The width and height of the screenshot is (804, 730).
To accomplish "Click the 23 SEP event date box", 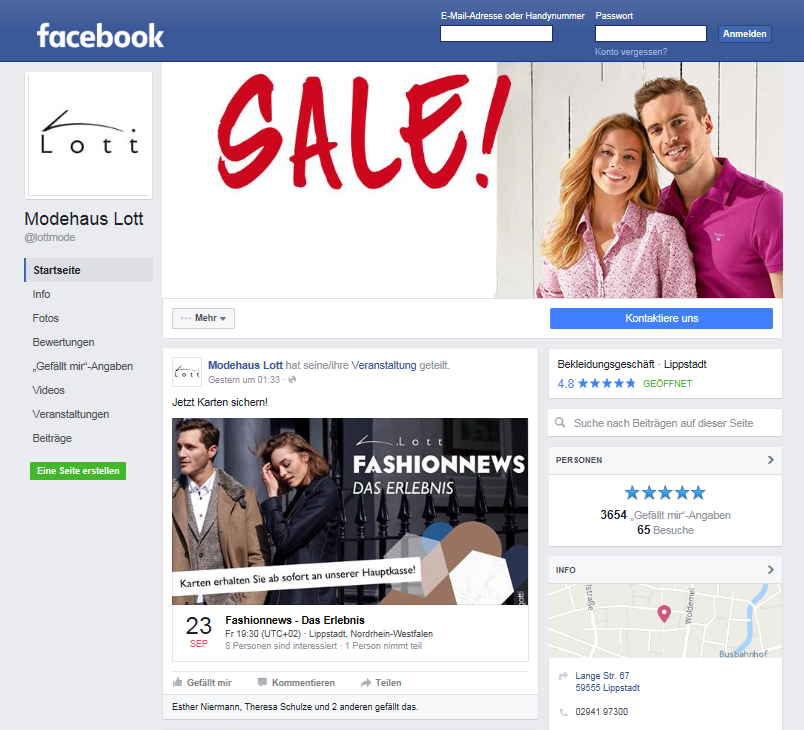I will point(199,632).
